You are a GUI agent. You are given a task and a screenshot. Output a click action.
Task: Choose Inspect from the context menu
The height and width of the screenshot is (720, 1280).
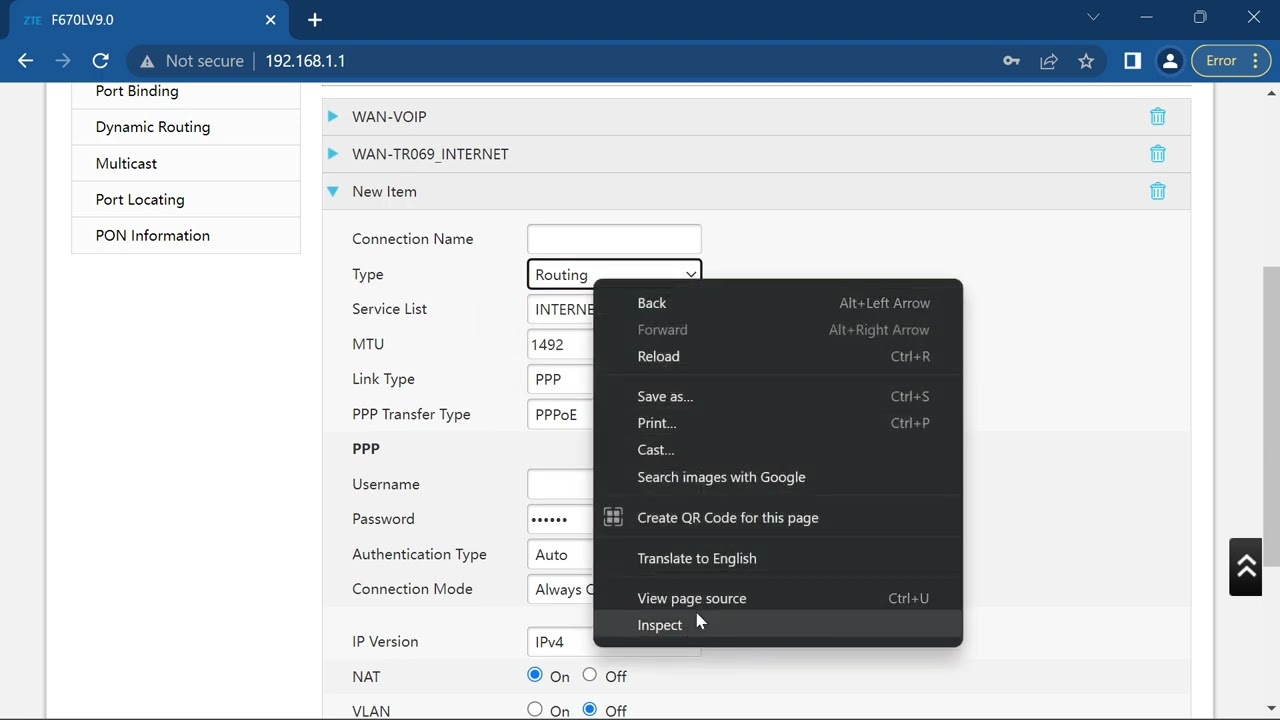[x=778, y=625]
